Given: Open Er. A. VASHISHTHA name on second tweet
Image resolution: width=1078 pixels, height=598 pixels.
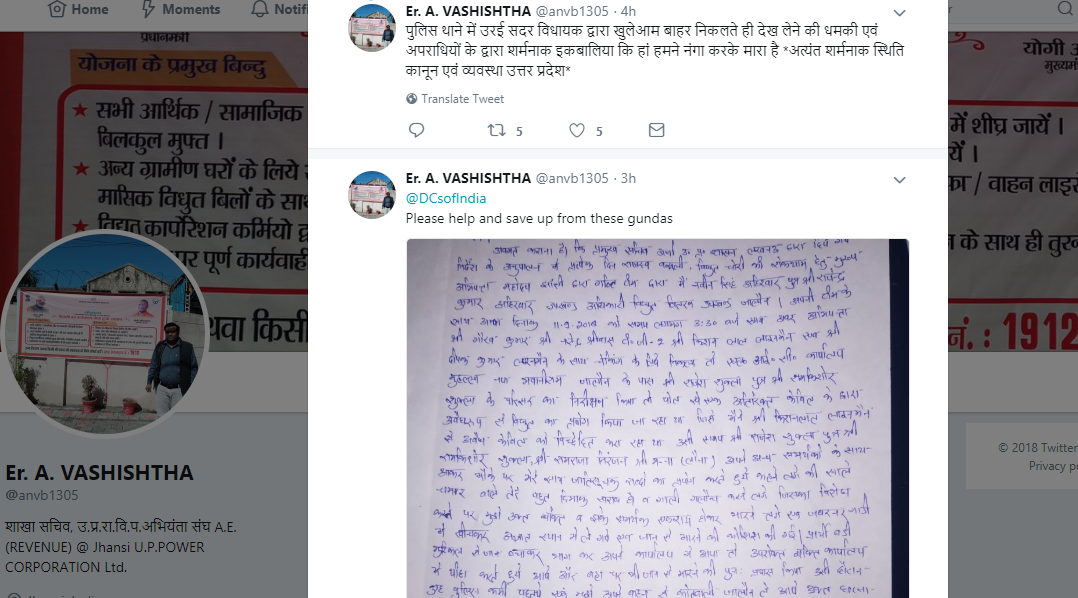Looking at the screenshot, I should click(x=468, y=178).
